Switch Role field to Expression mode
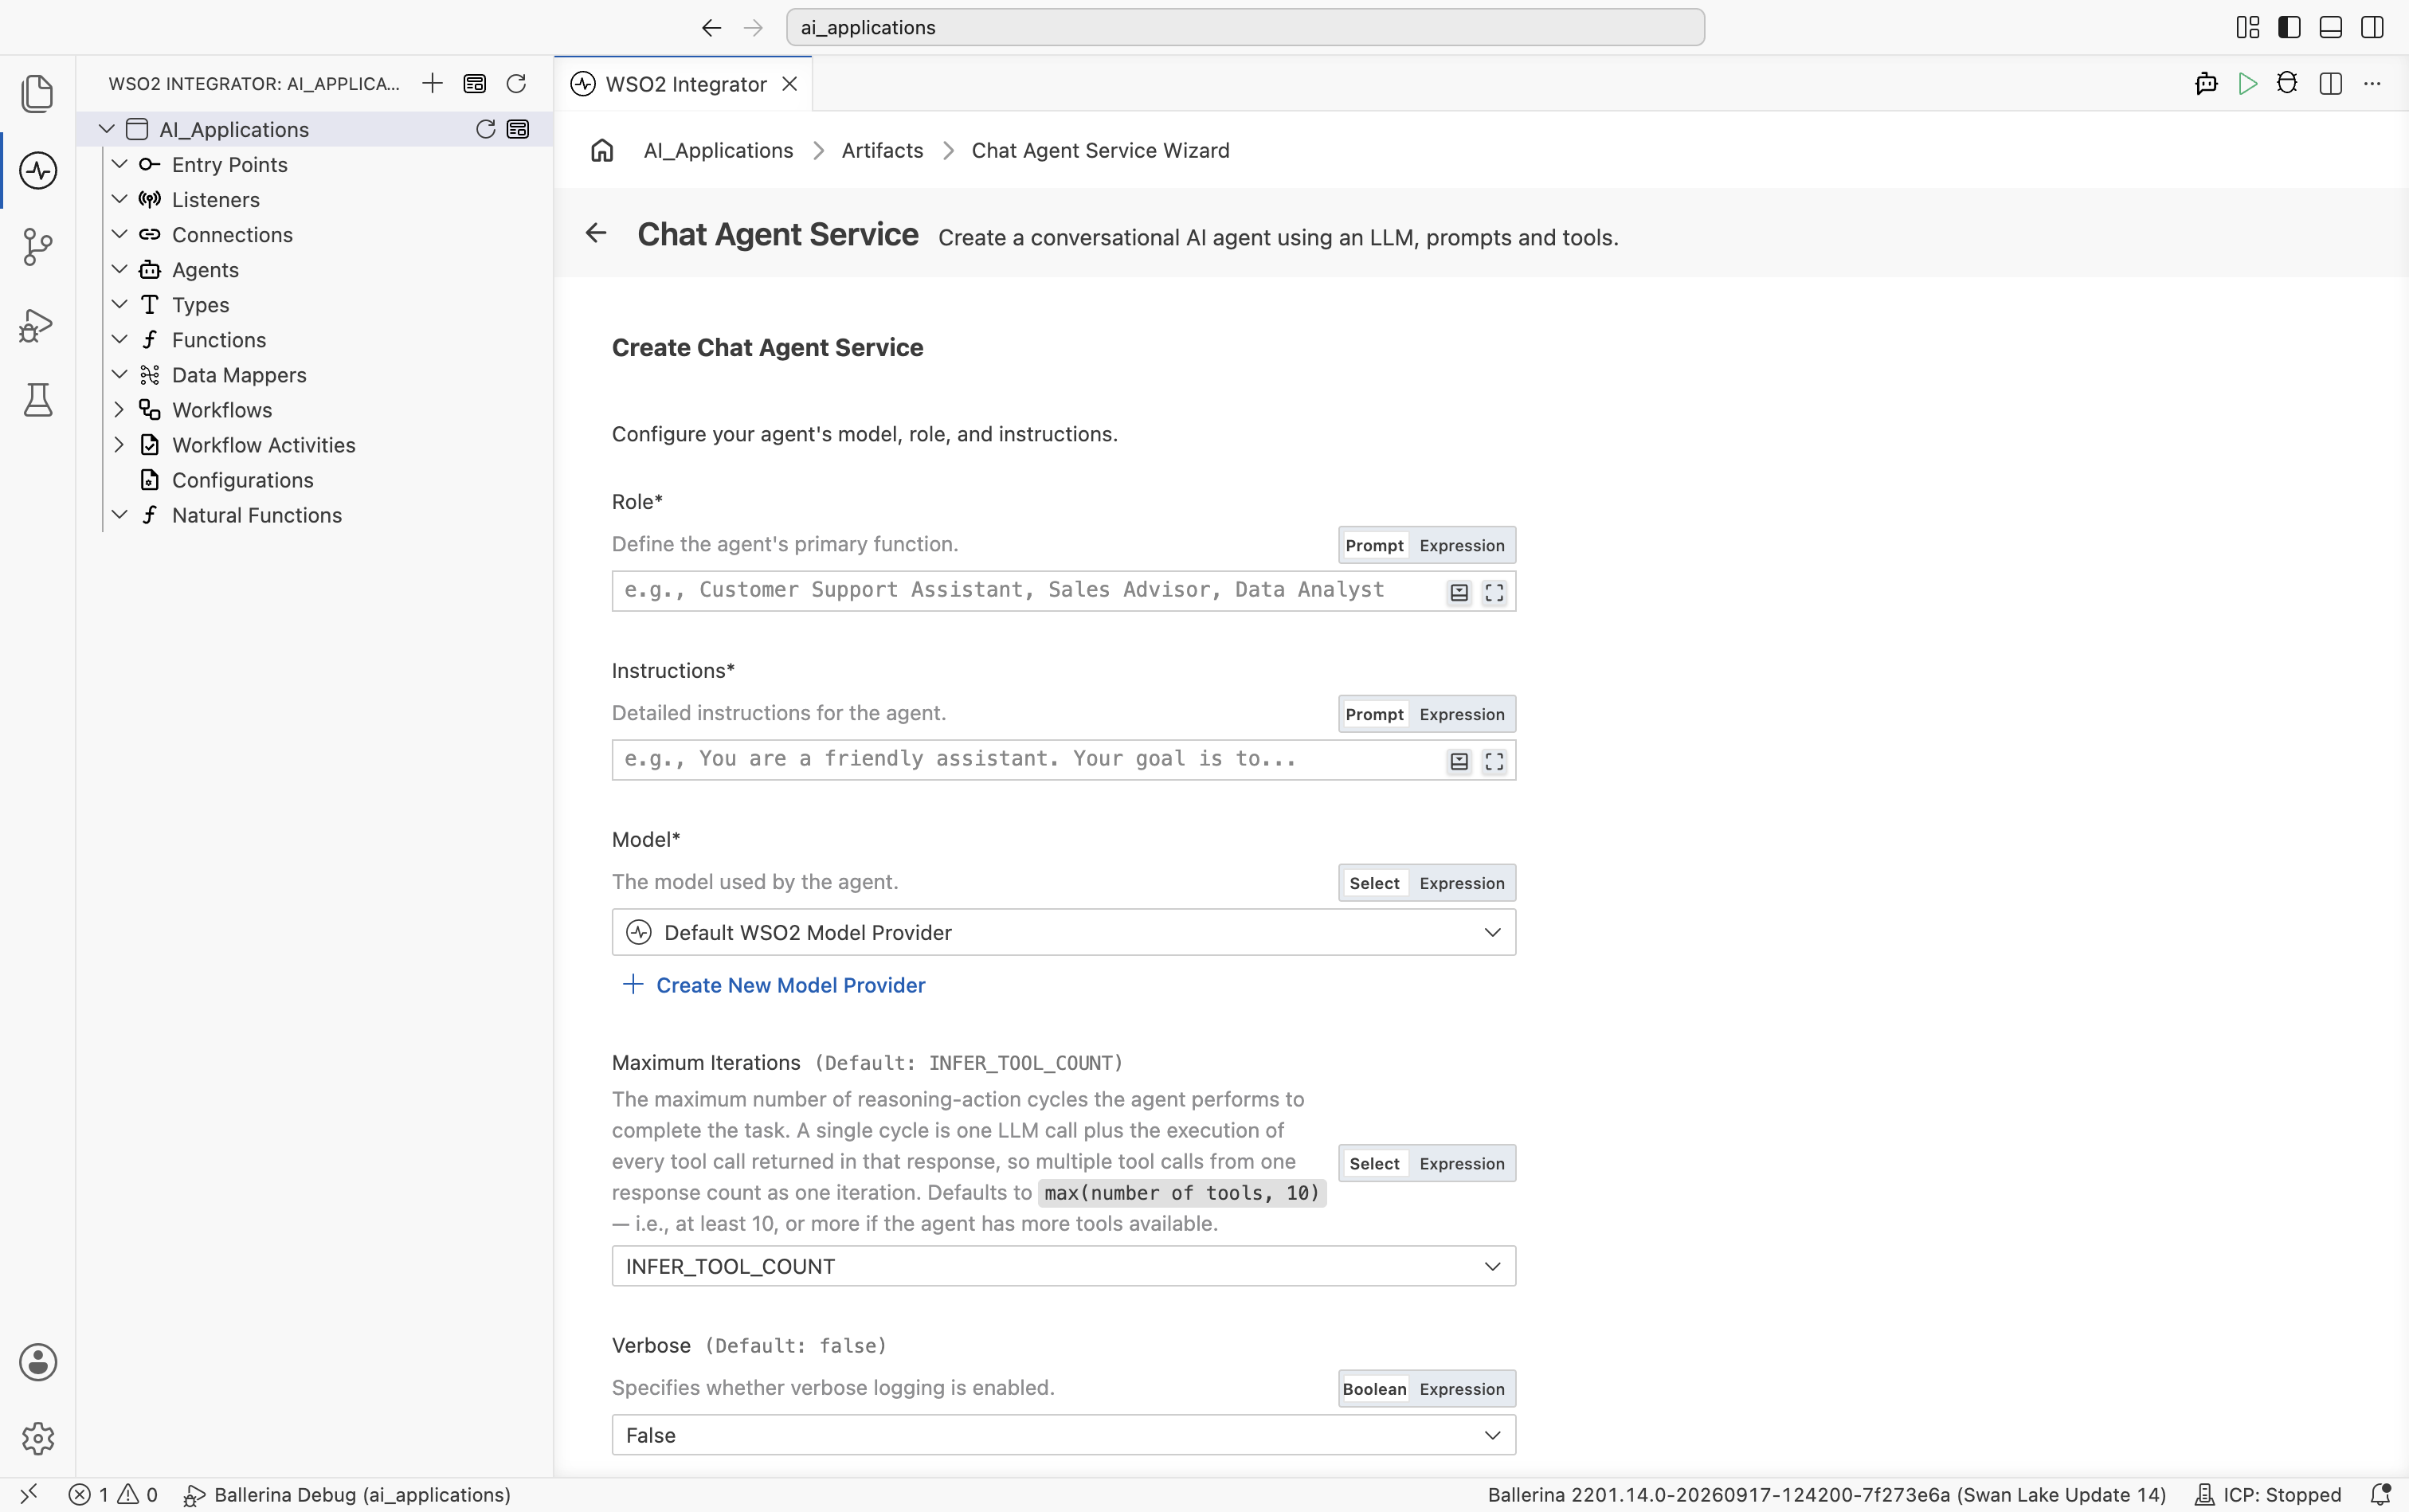2409x1512 pixels. click(x=1462, y=545)
